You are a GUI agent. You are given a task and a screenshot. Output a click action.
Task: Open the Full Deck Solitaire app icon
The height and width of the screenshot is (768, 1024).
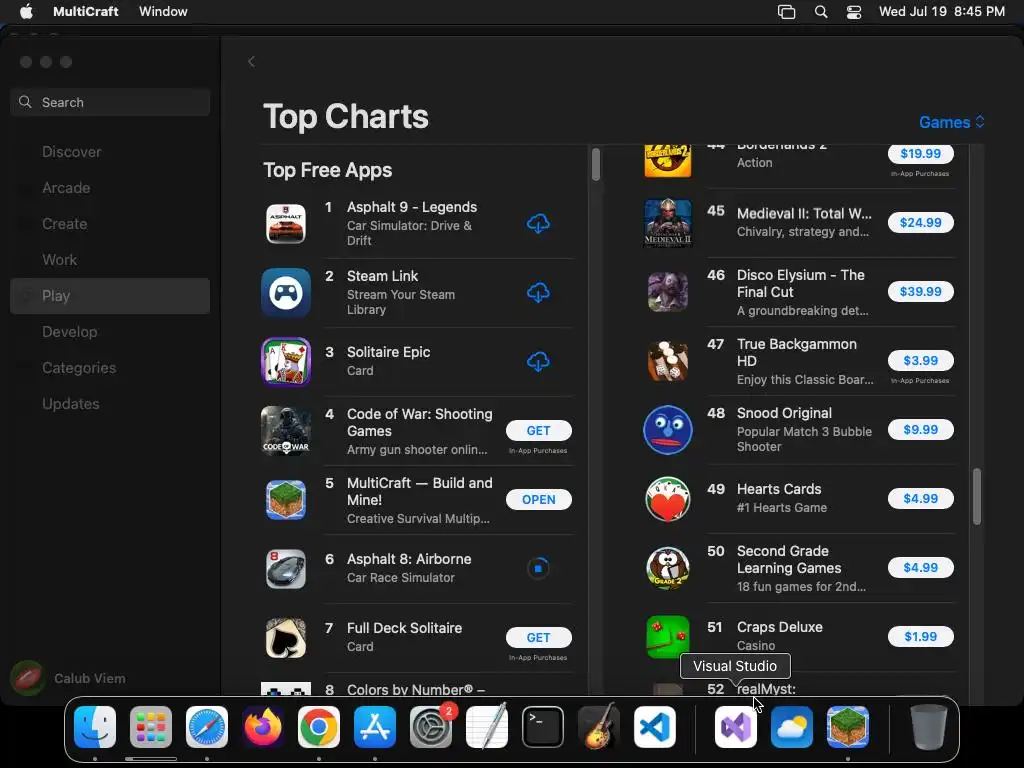click(286, 637)
